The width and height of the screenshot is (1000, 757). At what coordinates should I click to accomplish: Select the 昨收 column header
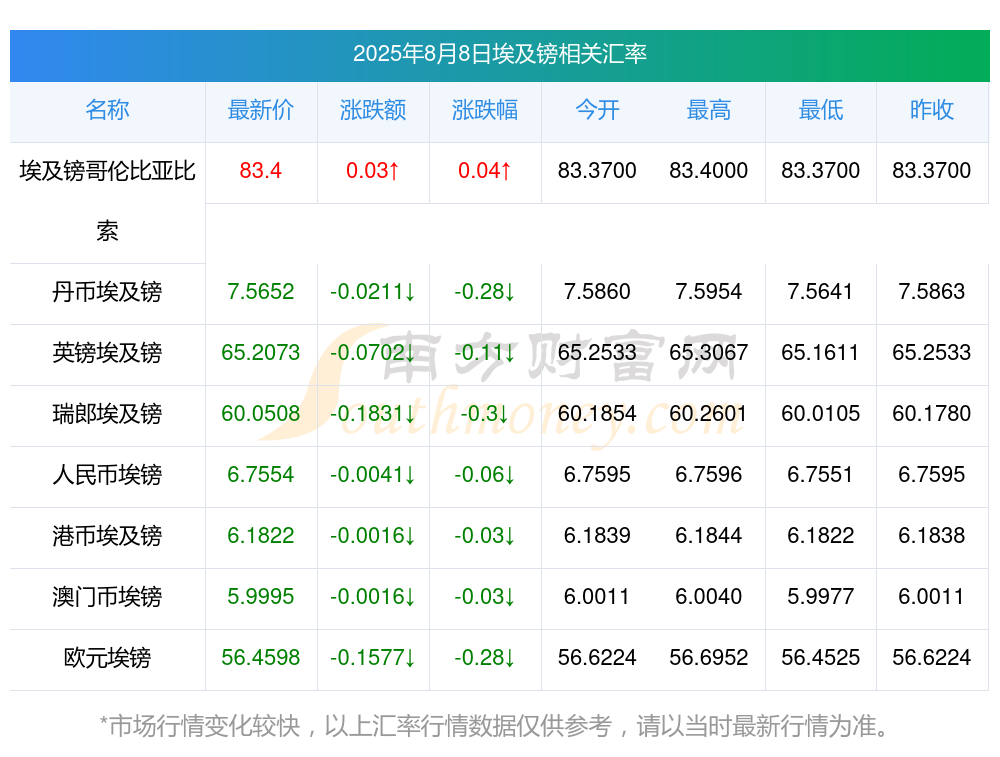(932, 110)
